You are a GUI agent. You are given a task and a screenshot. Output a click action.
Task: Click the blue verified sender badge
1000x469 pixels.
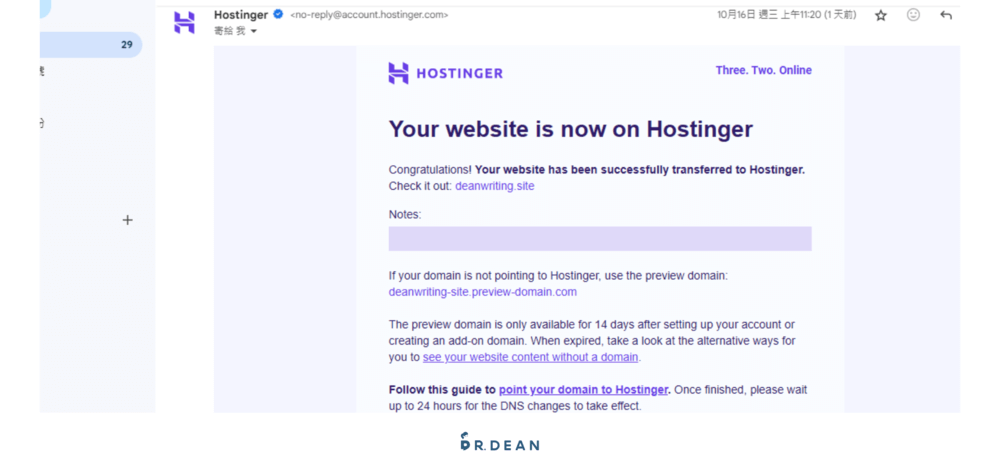279,15
